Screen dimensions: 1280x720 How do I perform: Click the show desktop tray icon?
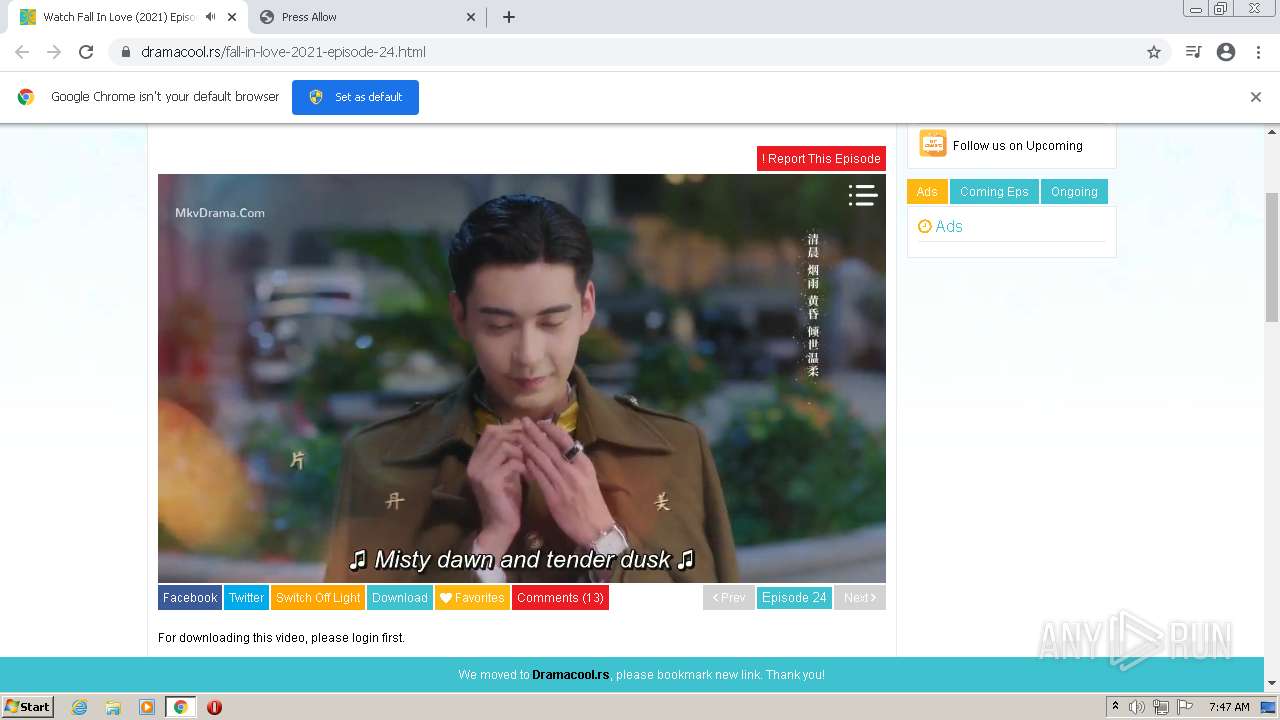pos(1268,707)
